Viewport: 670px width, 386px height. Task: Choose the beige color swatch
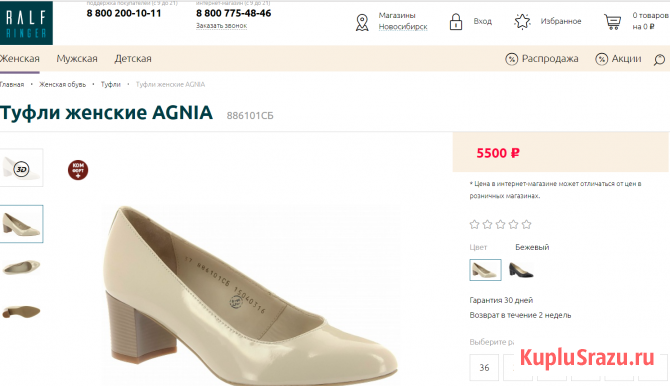click(485, 270)
